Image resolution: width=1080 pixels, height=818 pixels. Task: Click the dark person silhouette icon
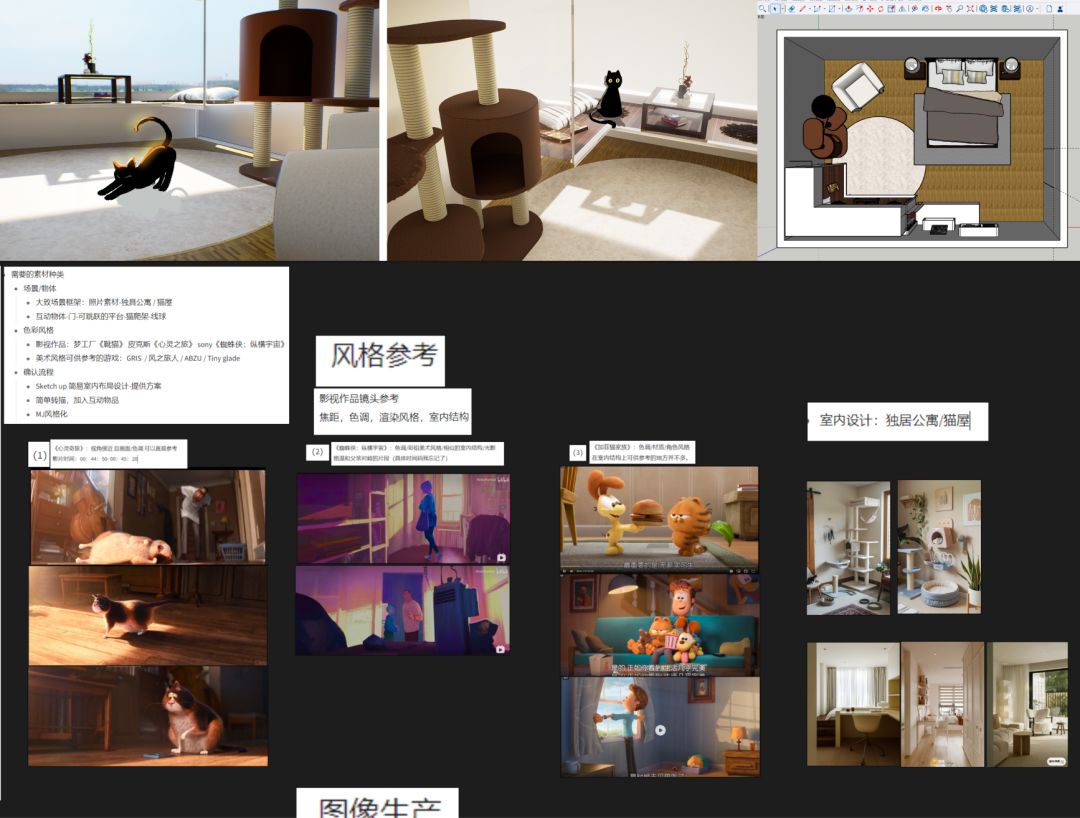coord(1060,9)
